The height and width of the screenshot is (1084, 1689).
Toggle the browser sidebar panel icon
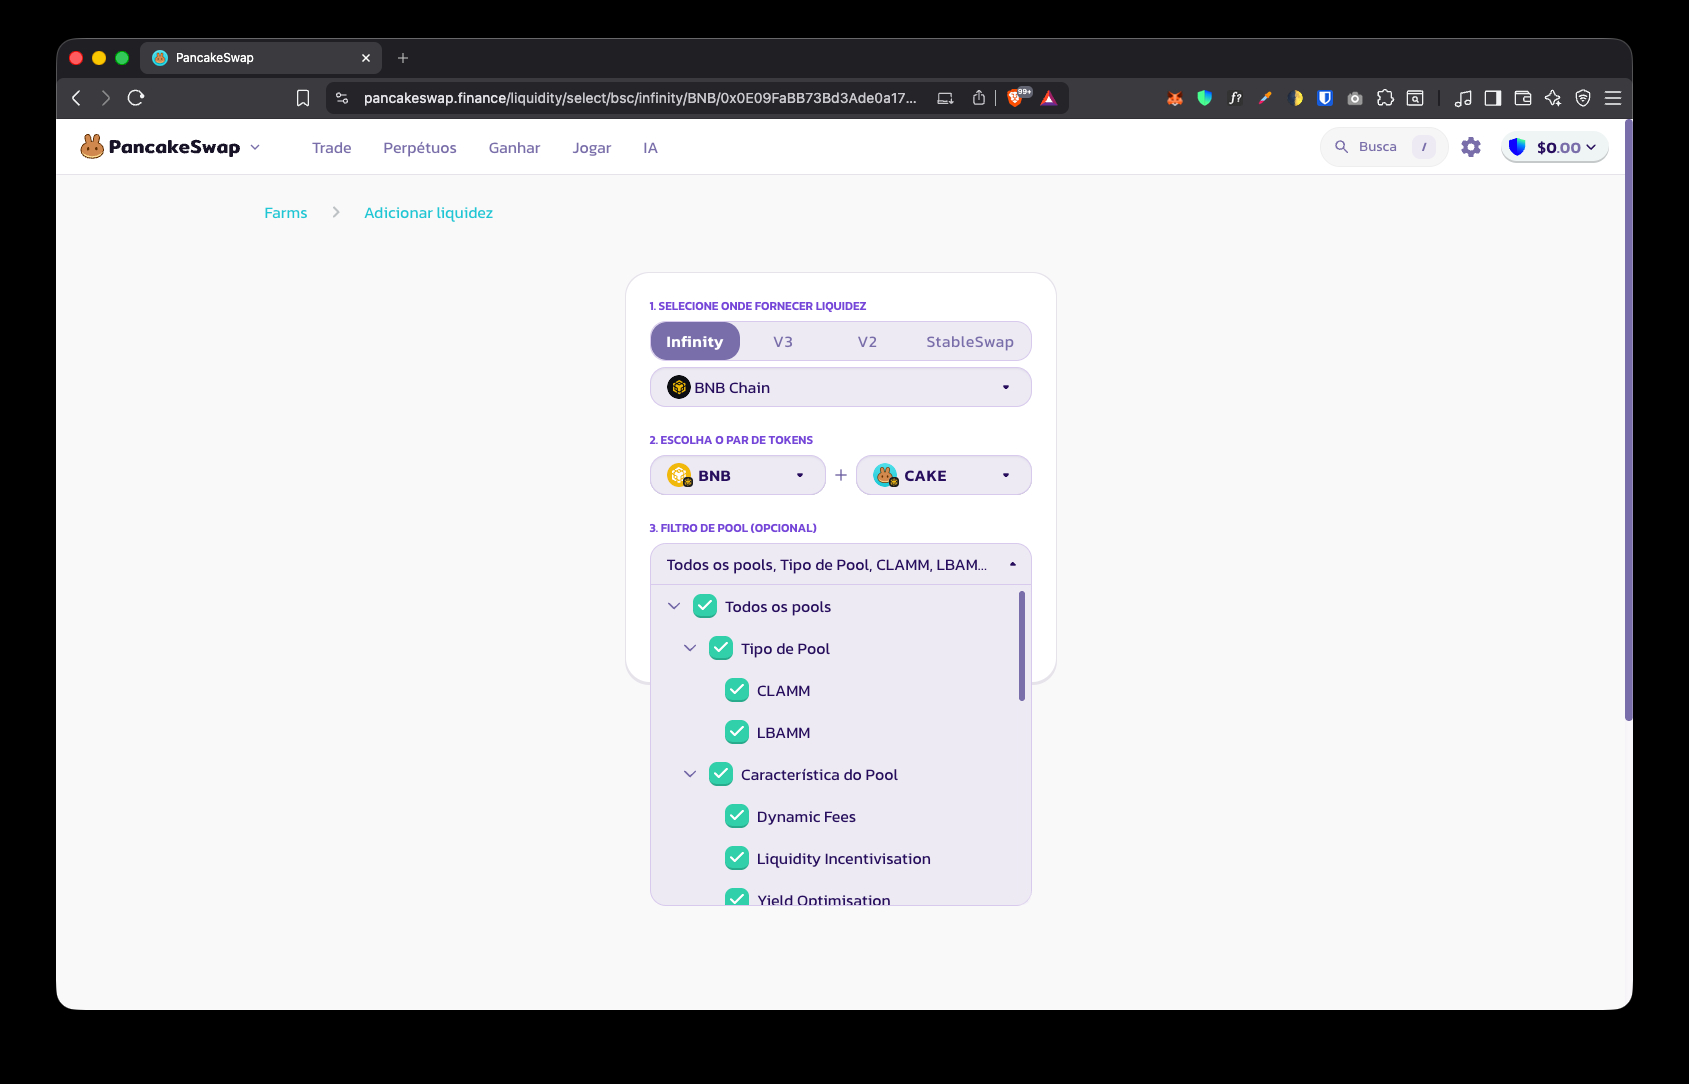coord(1493,98)
